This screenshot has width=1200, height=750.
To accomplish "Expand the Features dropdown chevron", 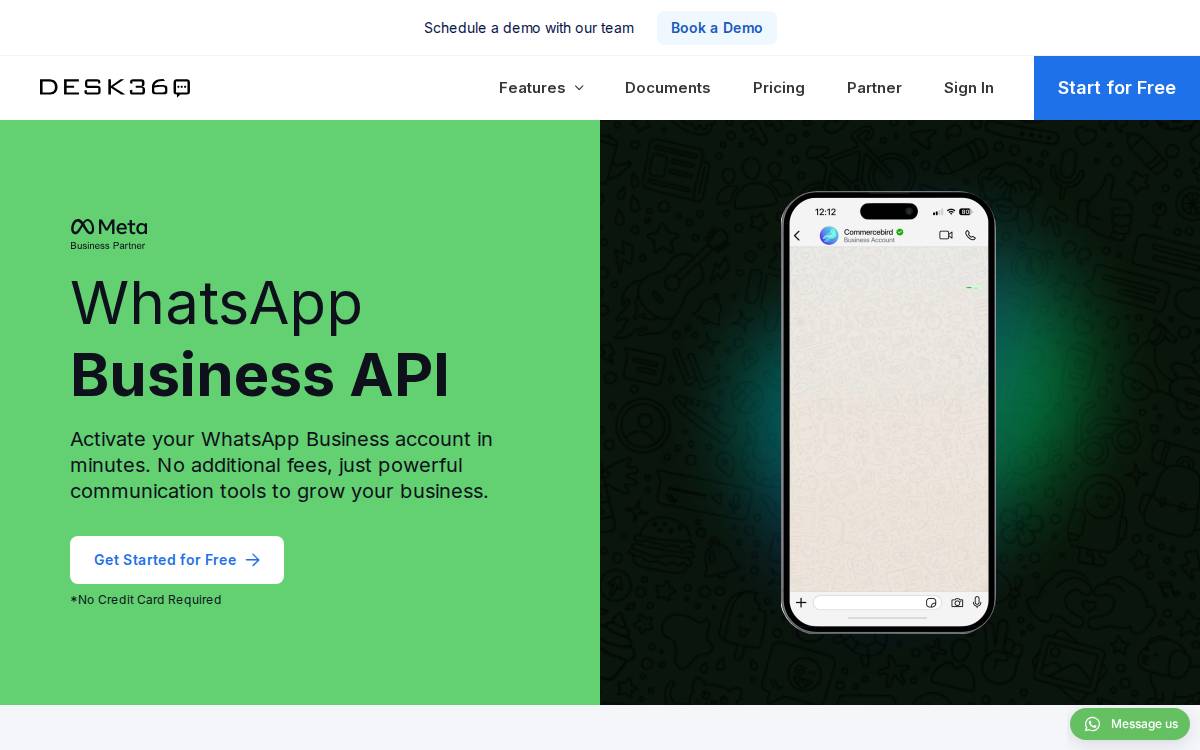I will (x=579, y=88).
